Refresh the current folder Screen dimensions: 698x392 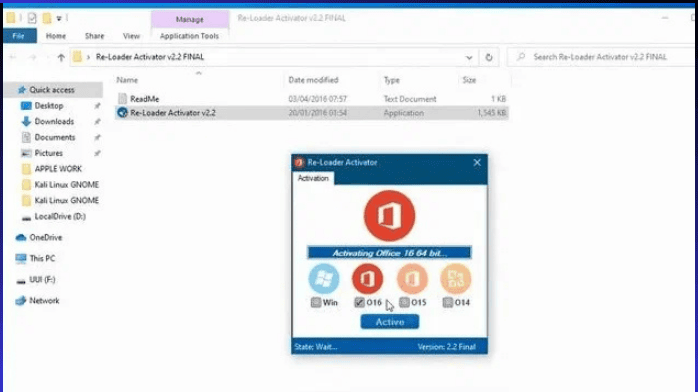click(x=489, y=57)
